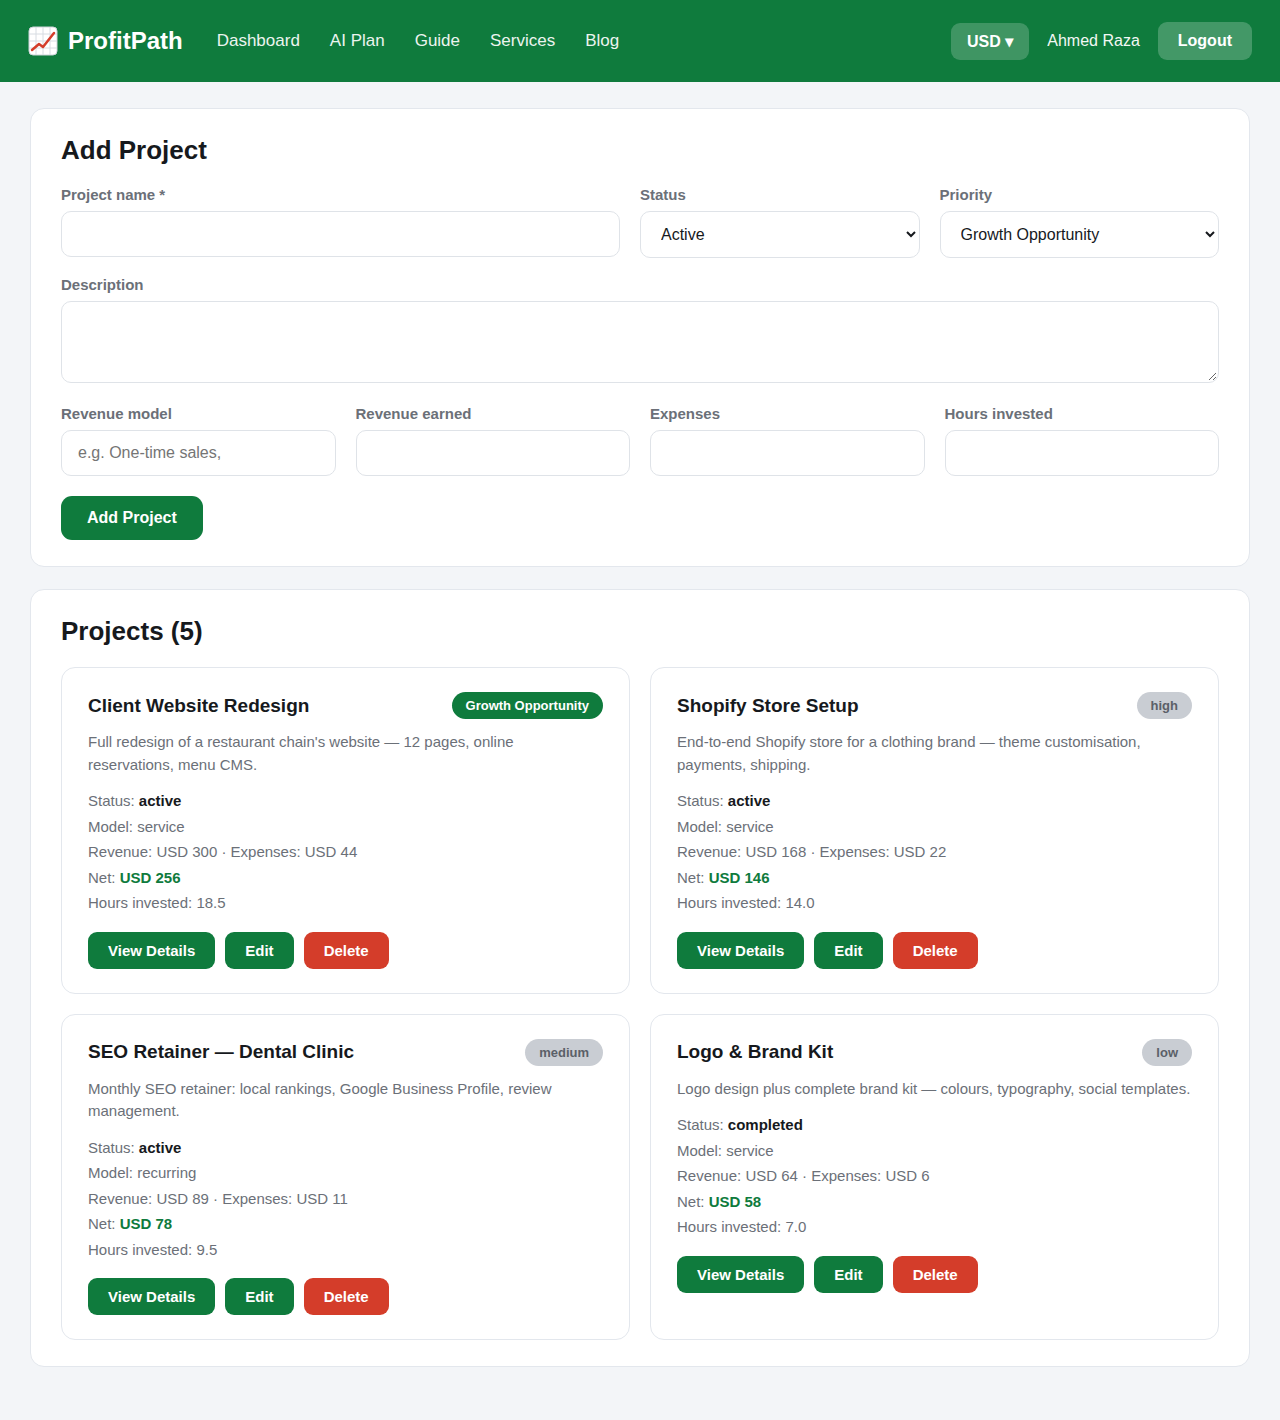Viewport: 1280px width, 1420px height.
Task: Click the low priority badge on Logo & Brand Kit
Action: [x=1167, y=1053]
